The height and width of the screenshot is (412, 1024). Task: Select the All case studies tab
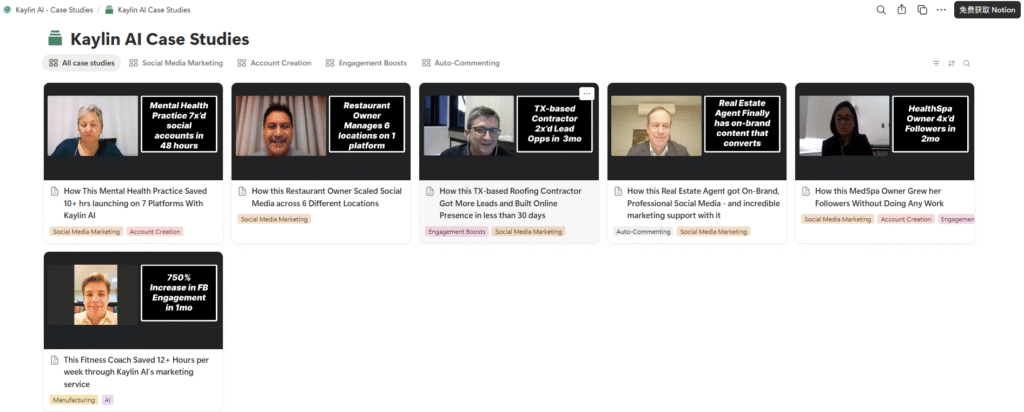(x=82, y=63)
